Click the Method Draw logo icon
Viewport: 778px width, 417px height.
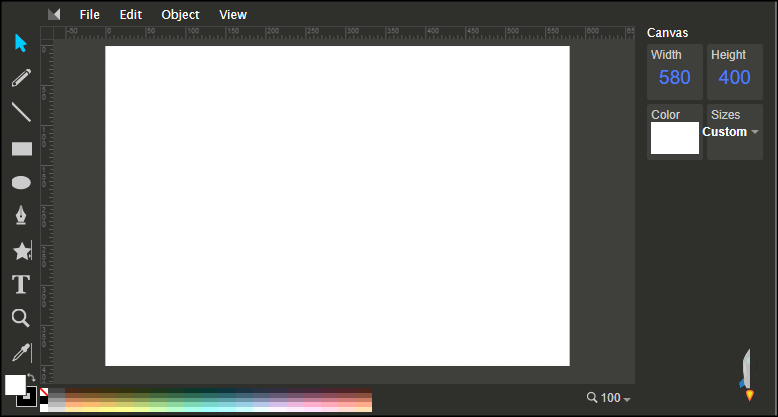(54, 14)
